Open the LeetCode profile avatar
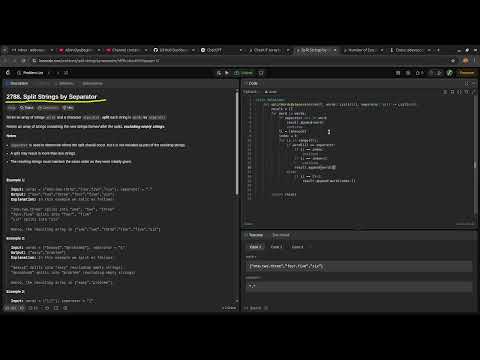This screenshot has width=480, height=360. click(x=450, y=73)
